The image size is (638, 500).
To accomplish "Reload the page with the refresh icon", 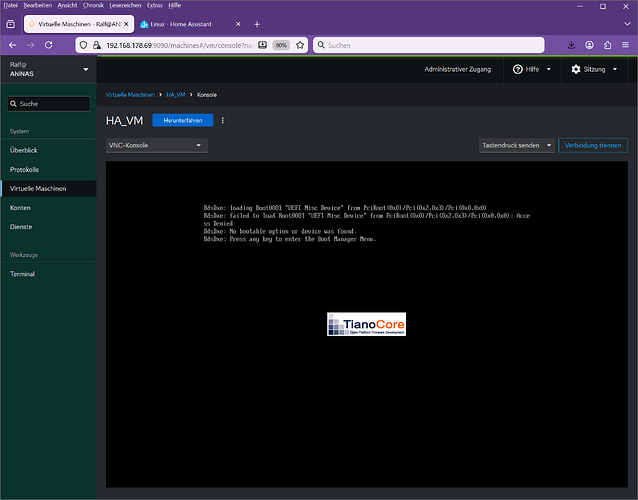I will coord(50,45).
